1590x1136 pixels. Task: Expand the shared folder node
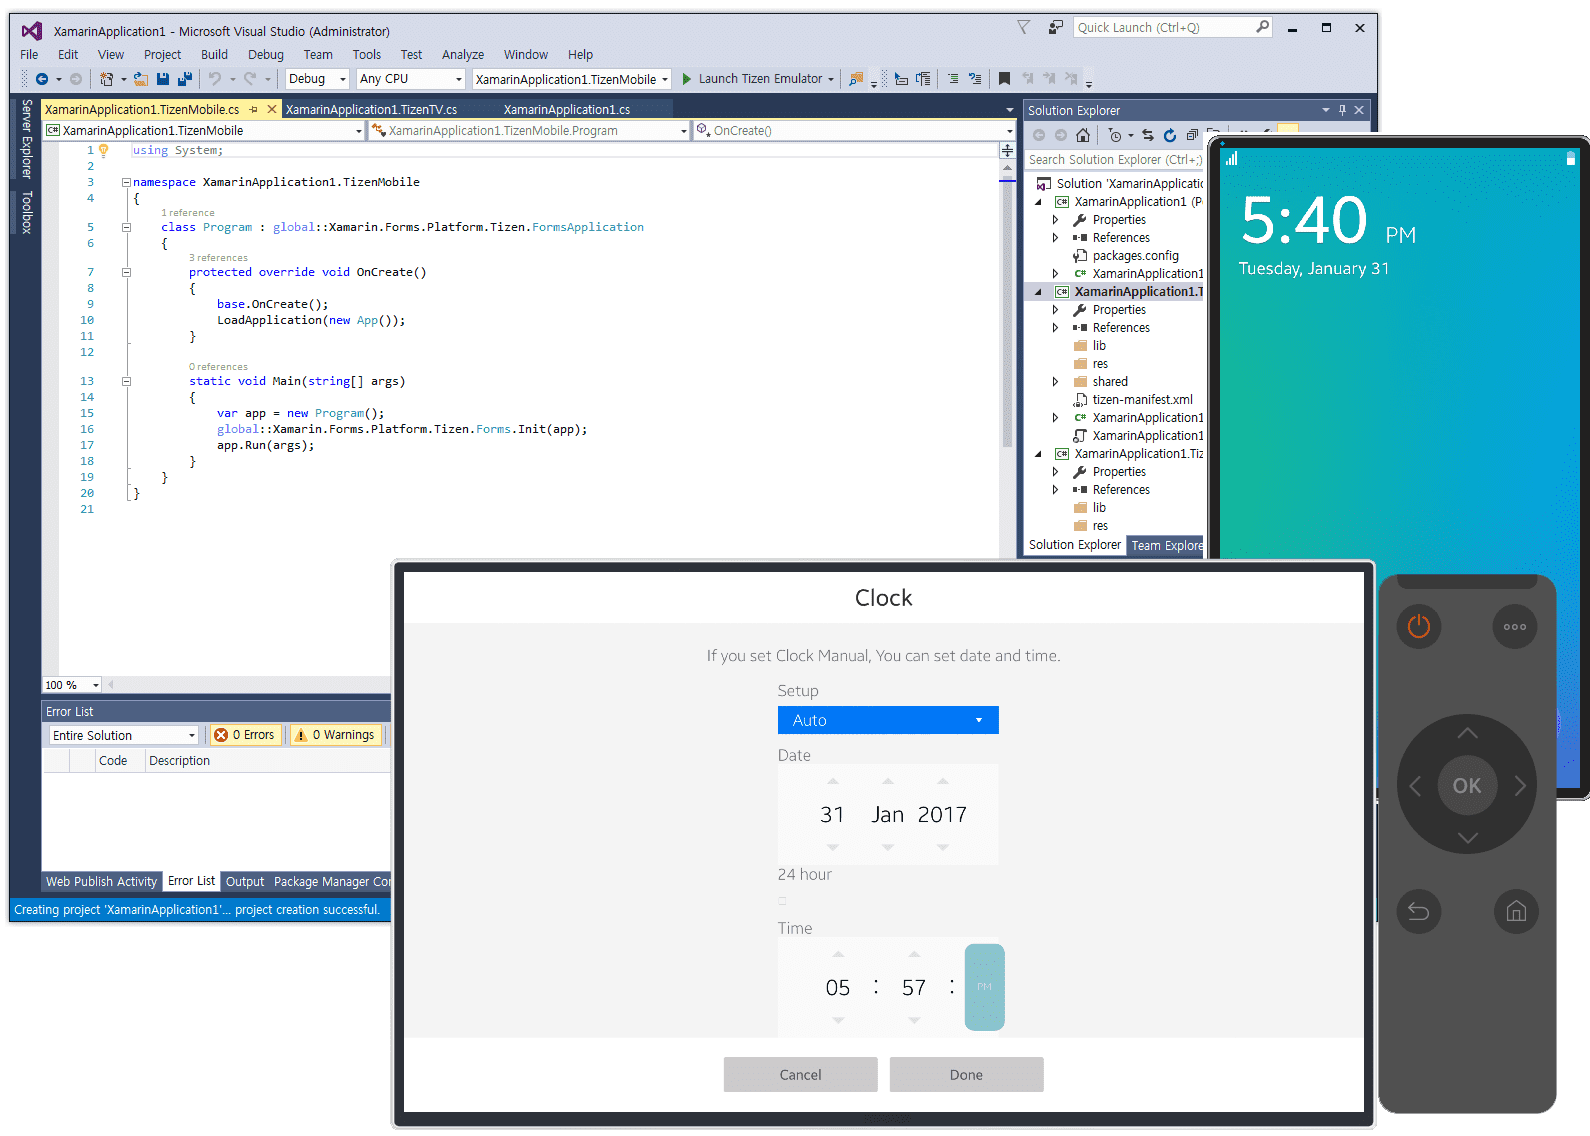coord(1055,382)
